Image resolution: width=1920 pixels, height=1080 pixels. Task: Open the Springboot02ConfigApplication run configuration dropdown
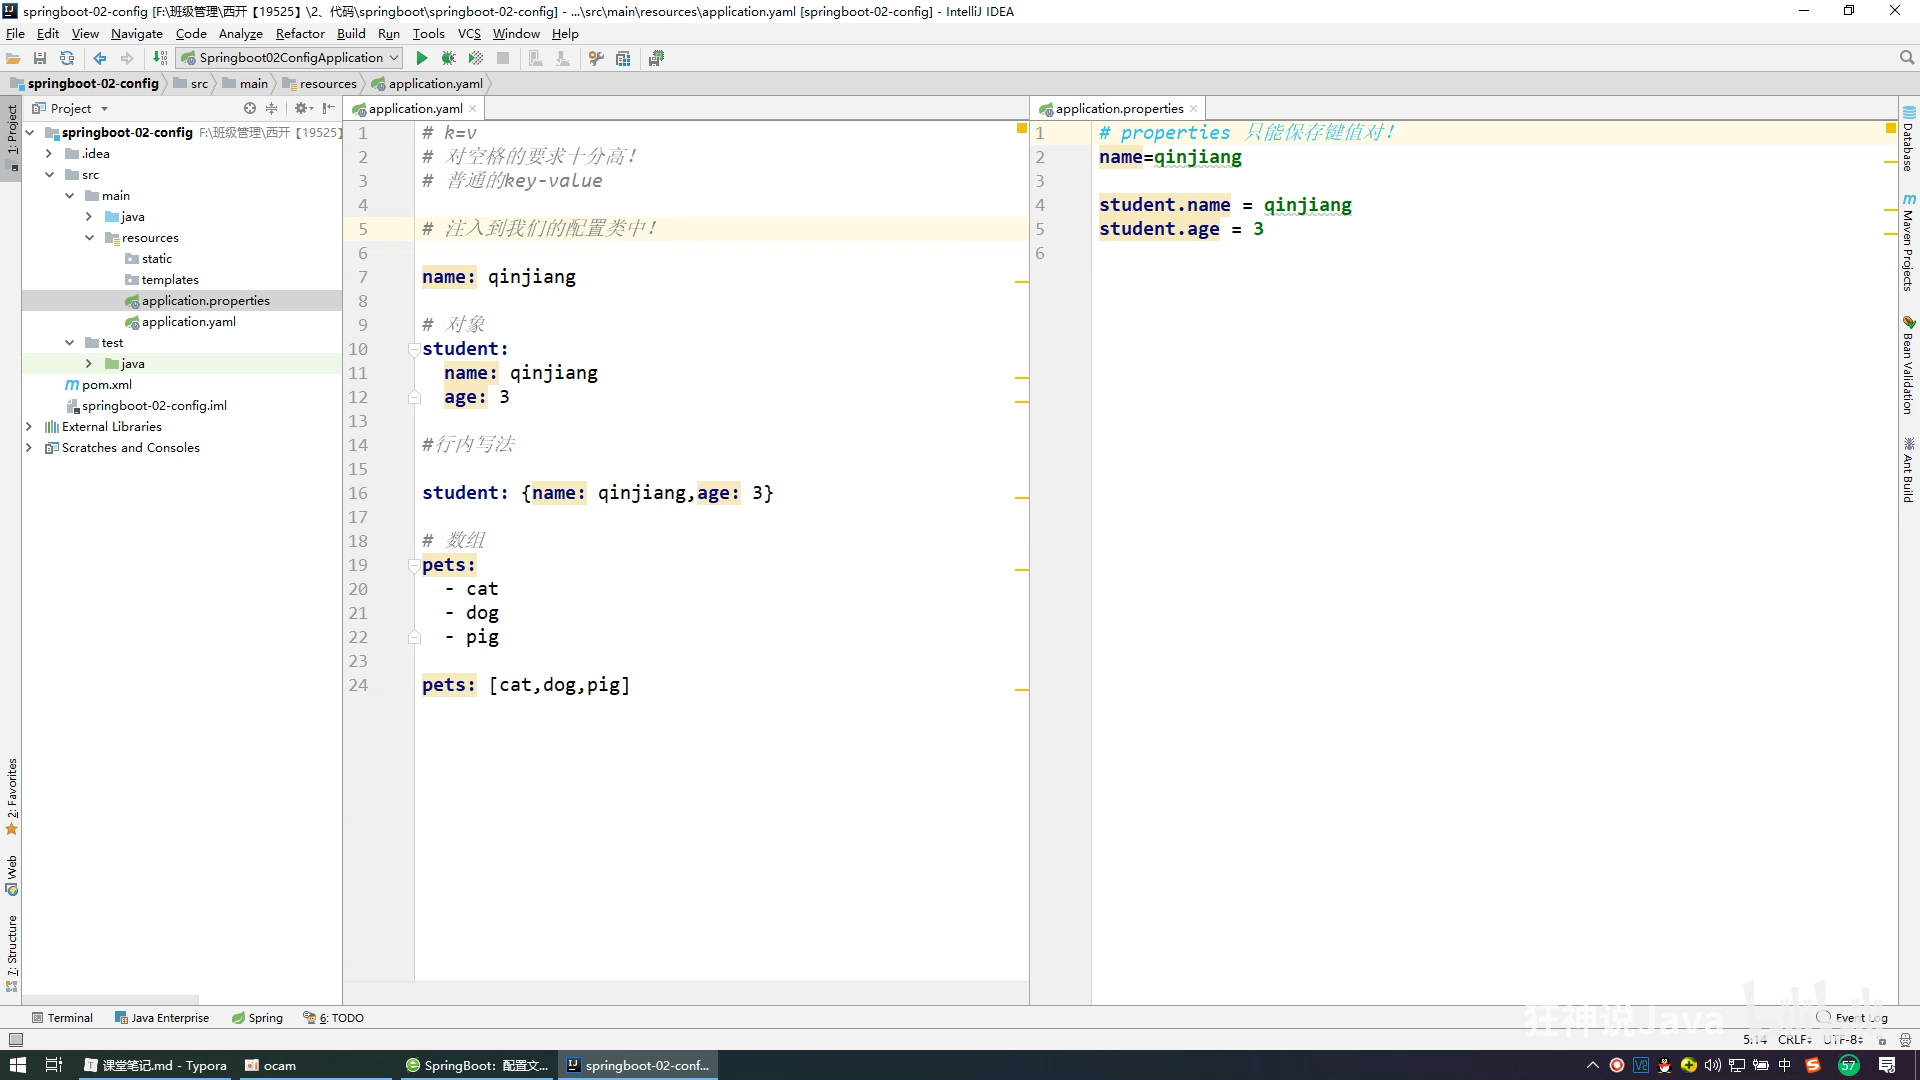(290, 58)
